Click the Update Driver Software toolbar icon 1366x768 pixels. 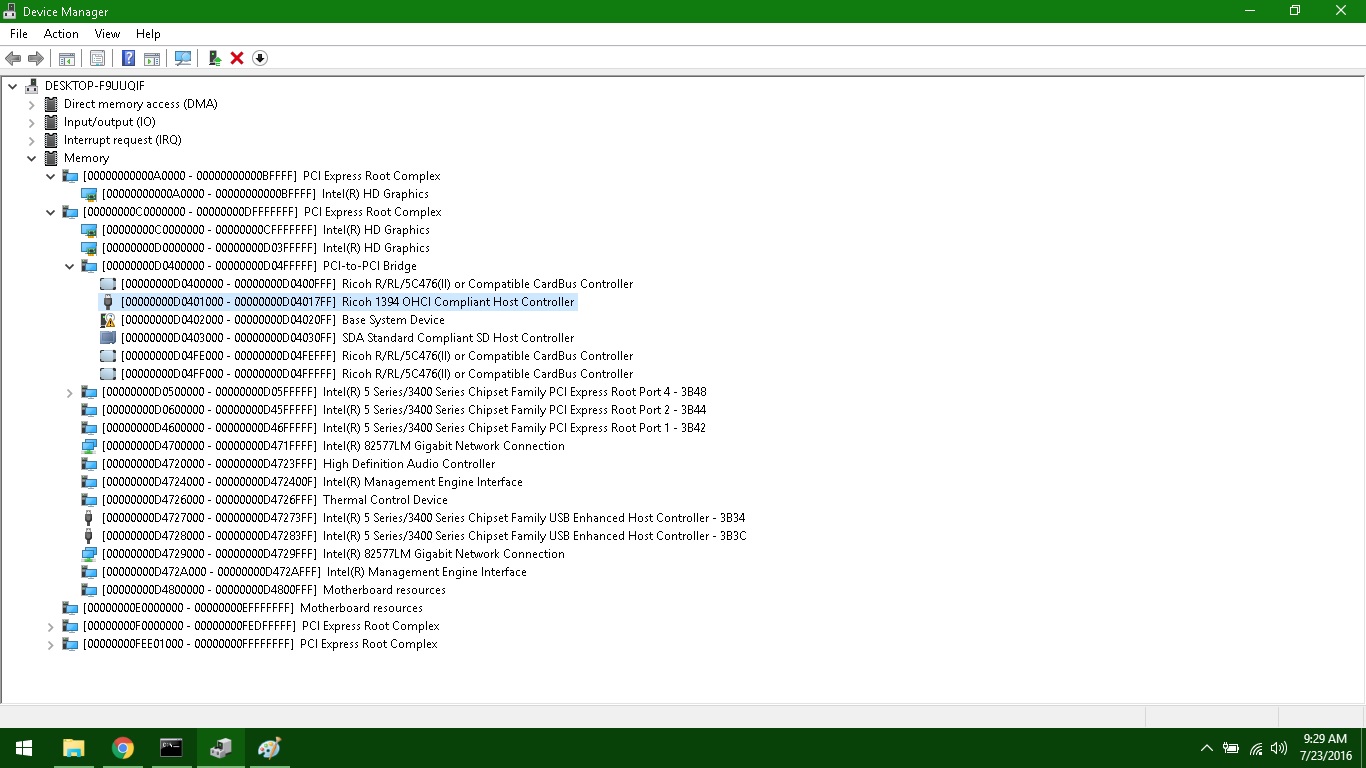[x=214, y=58]
